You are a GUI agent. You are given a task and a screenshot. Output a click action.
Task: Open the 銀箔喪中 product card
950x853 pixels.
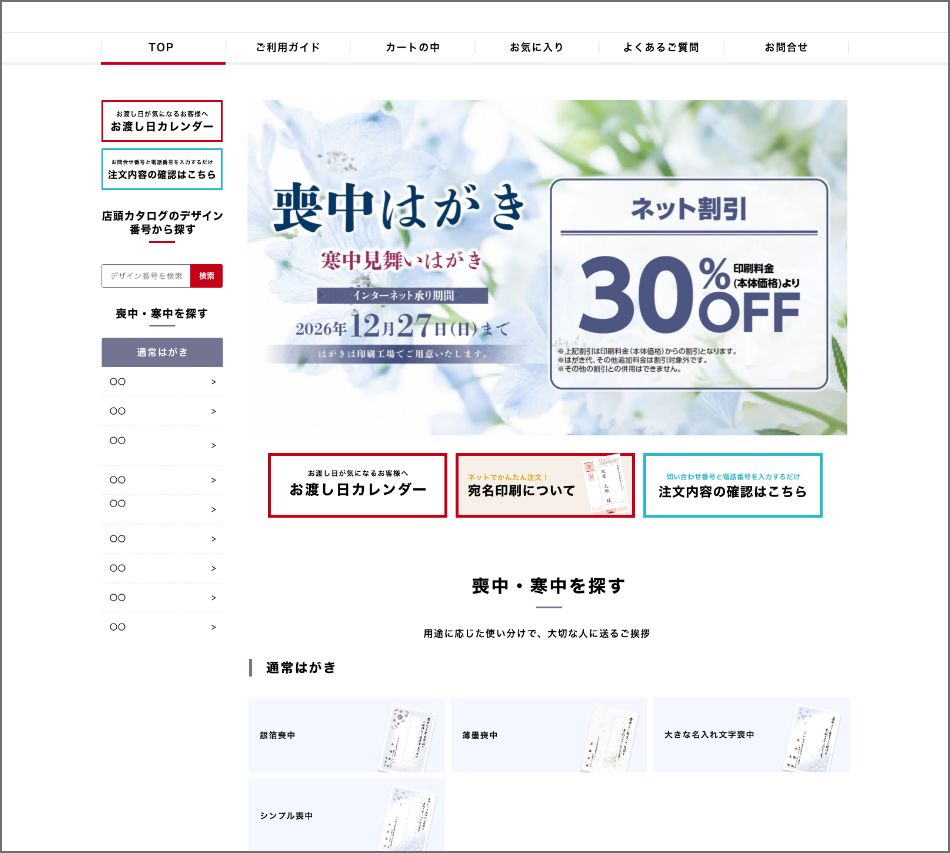coord(347,735)
